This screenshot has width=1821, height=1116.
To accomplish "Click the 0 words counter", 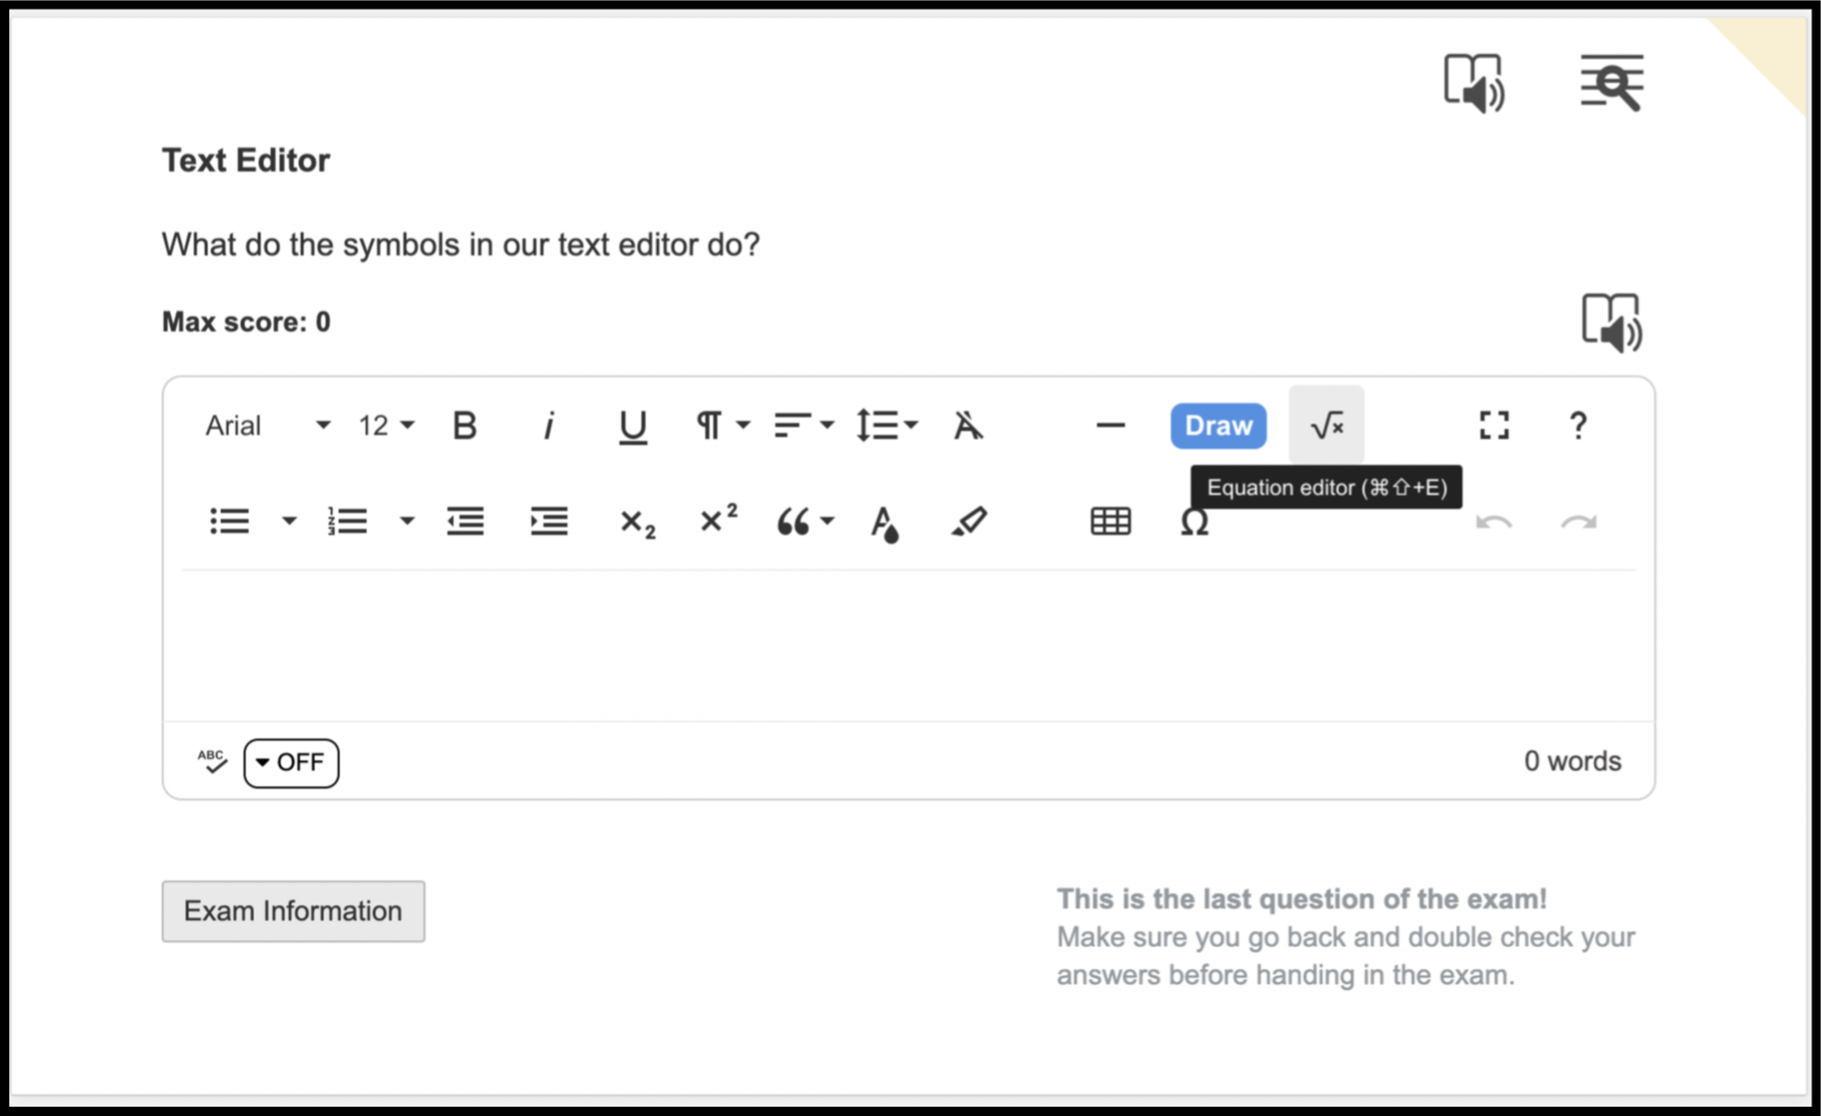I will coord(1572,762).
